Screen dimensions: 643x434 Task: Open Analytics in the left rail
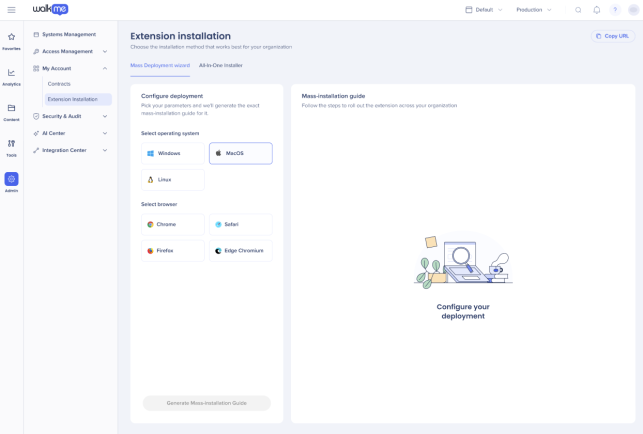[x=11, y=77]
